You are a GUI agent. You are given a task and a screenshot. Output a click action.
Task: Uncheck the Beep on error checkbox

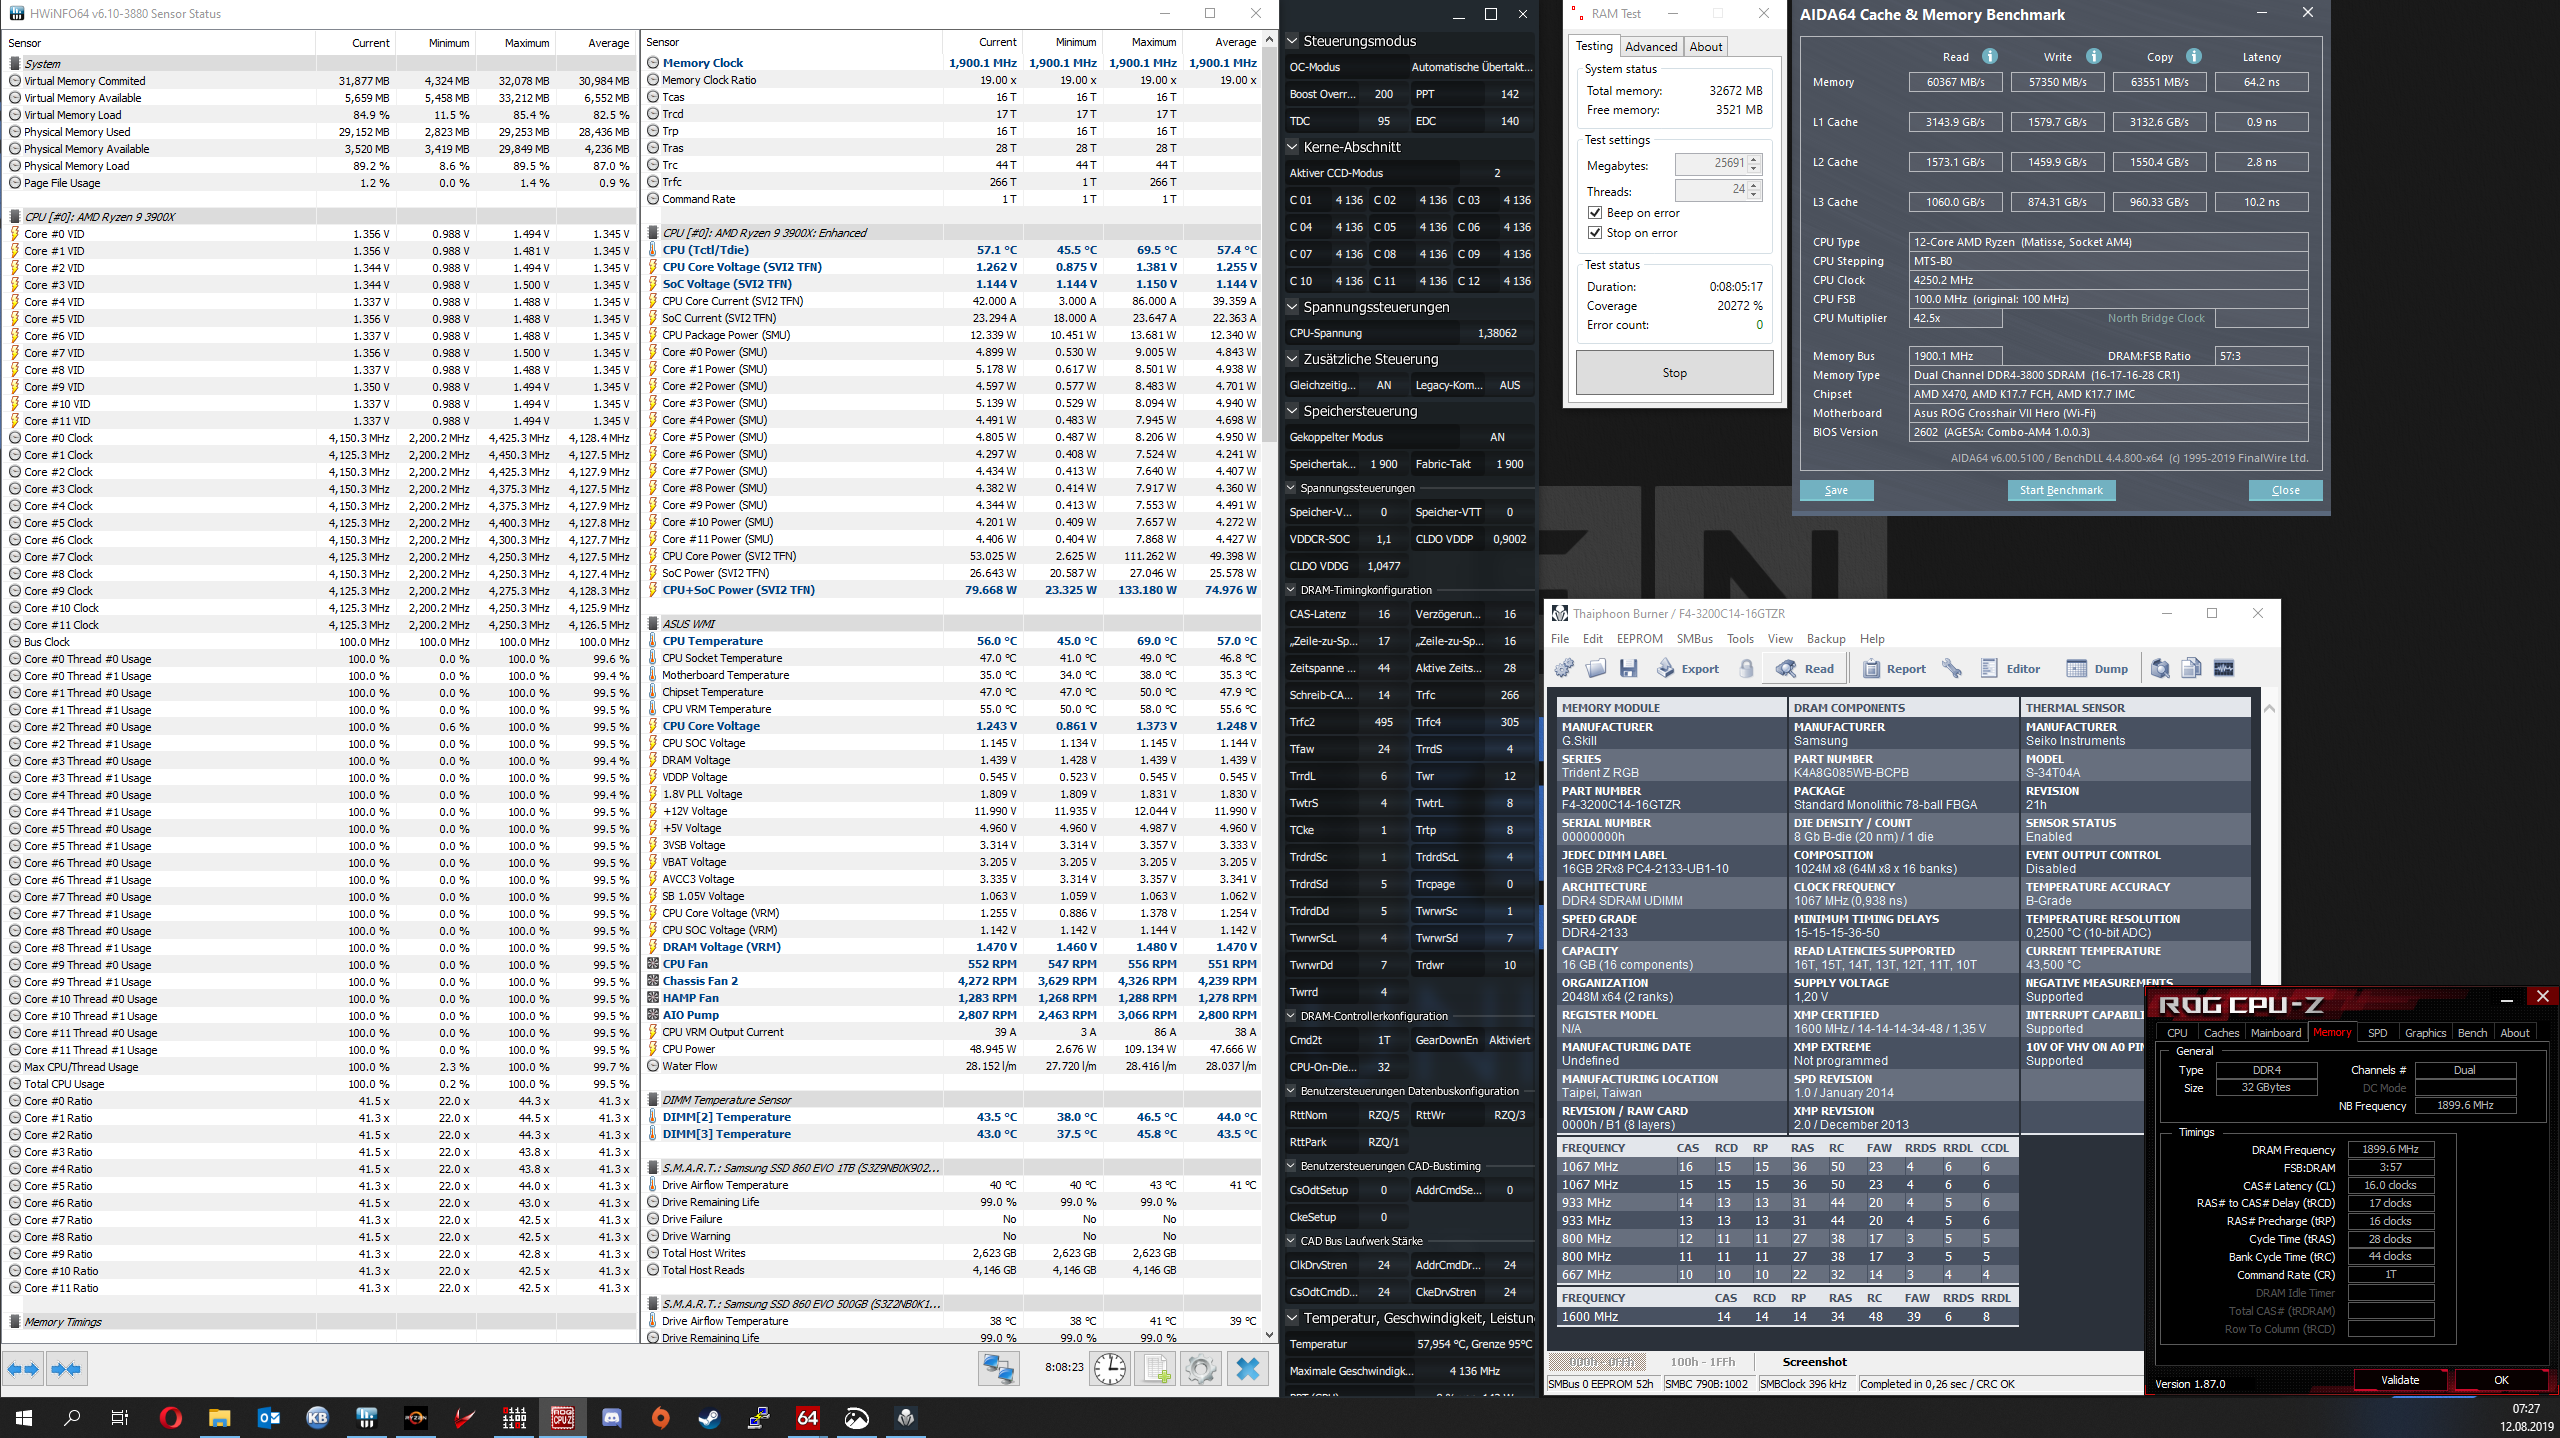[1596, 213]
